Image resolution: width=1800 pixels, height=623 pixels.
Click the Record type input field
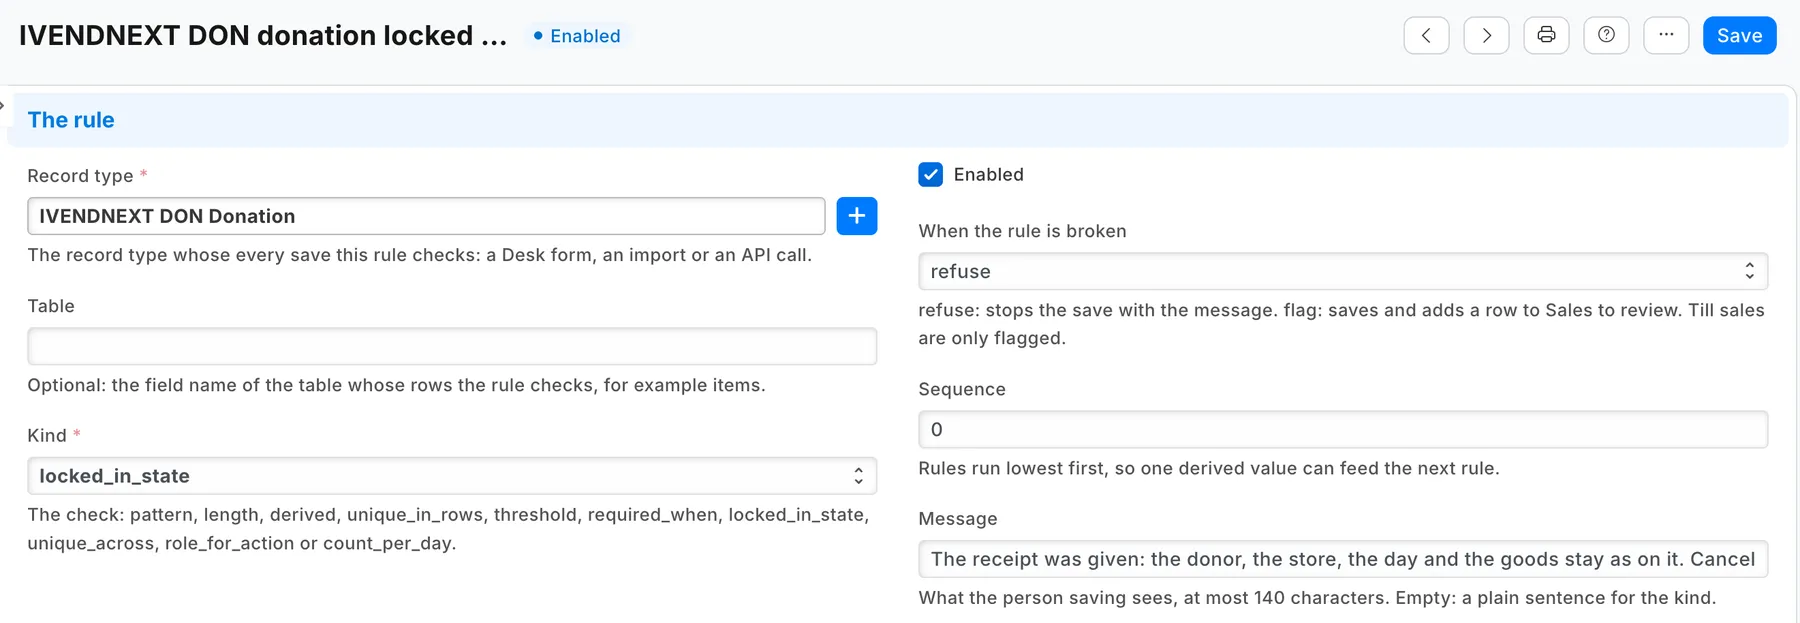click(x=426, y=216)
